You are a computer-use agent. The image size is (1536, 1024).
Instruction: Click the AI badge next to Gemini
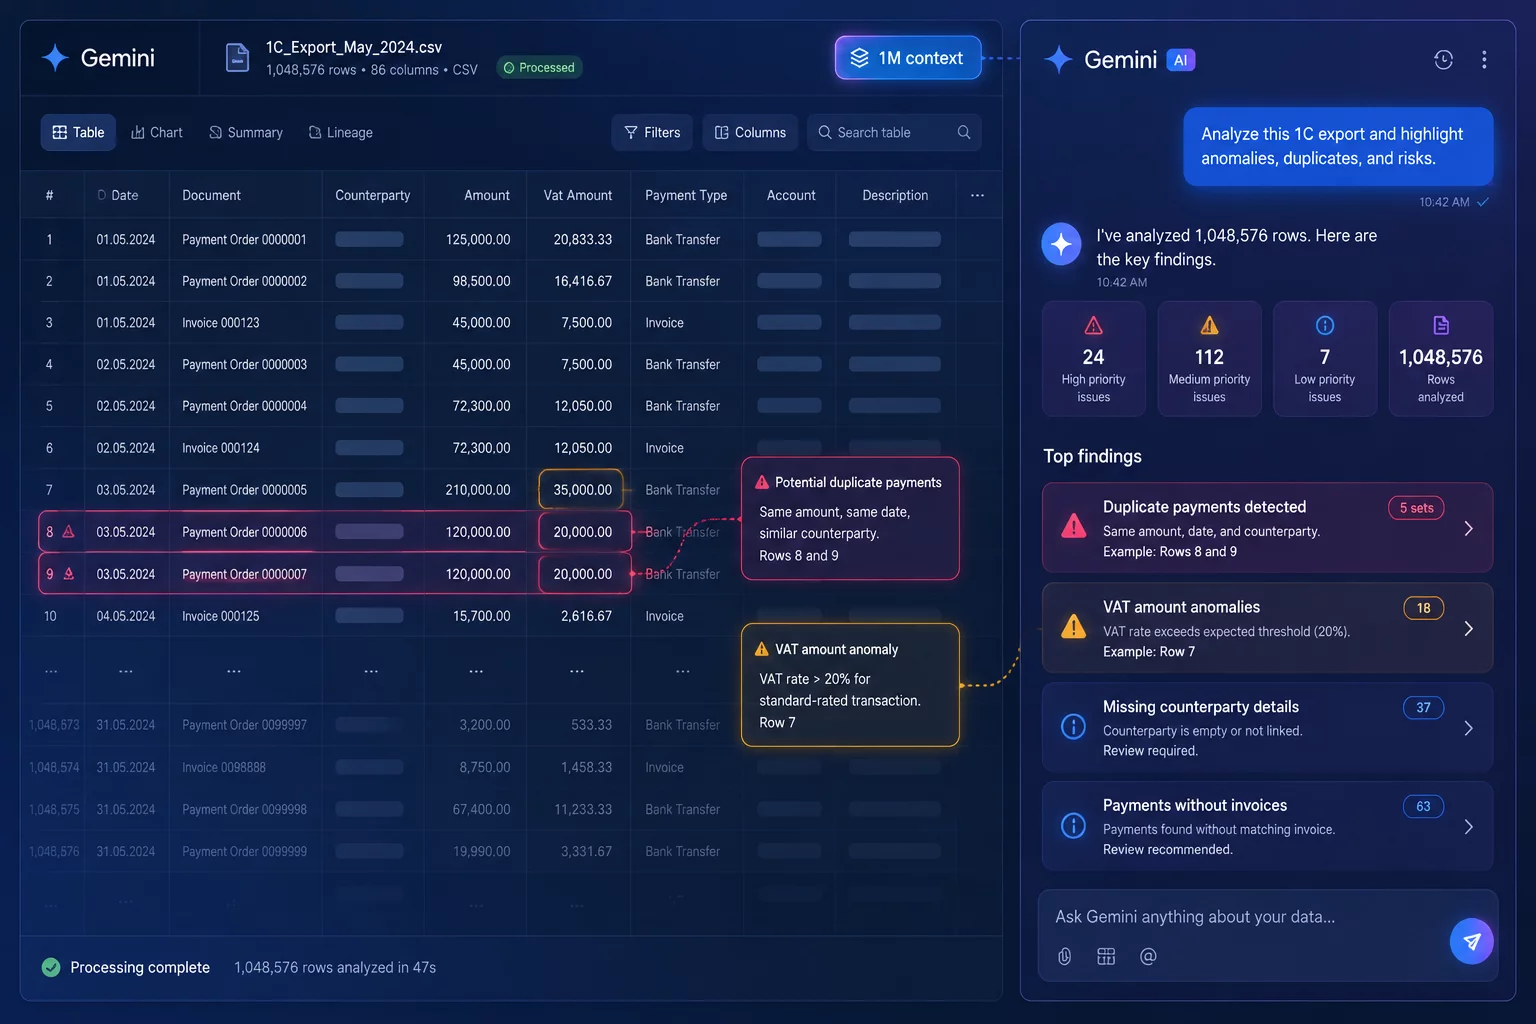[x=1181, y=60]
